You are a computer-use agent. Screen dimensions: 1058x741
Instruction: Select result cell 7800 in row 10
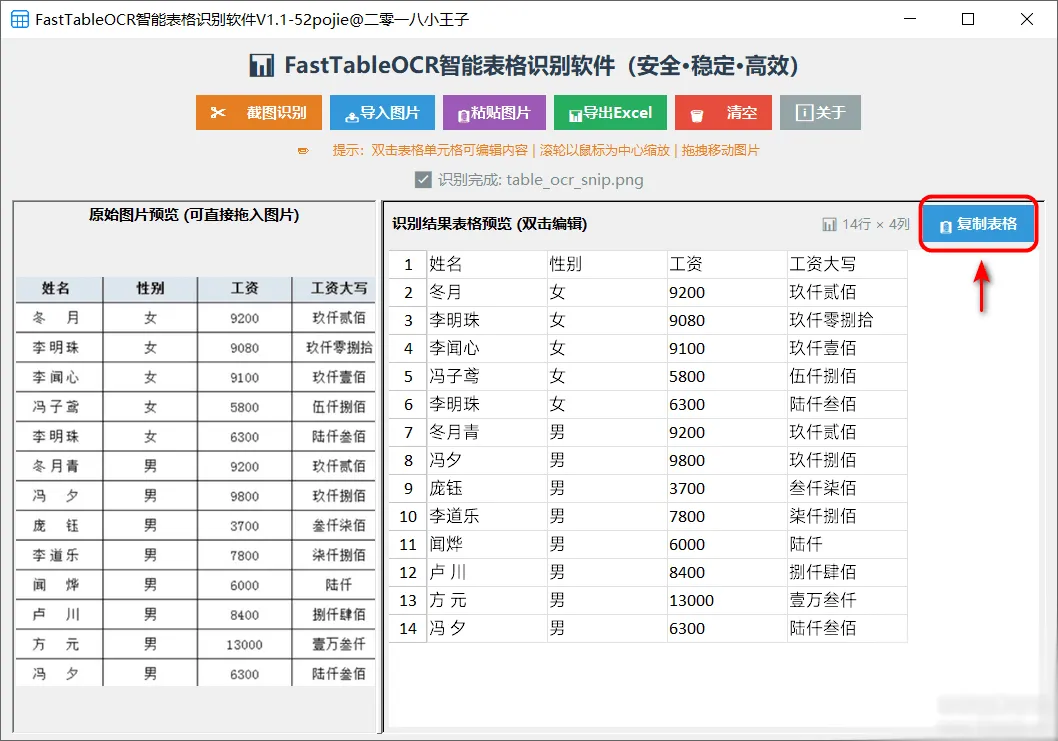pos(727,516)
